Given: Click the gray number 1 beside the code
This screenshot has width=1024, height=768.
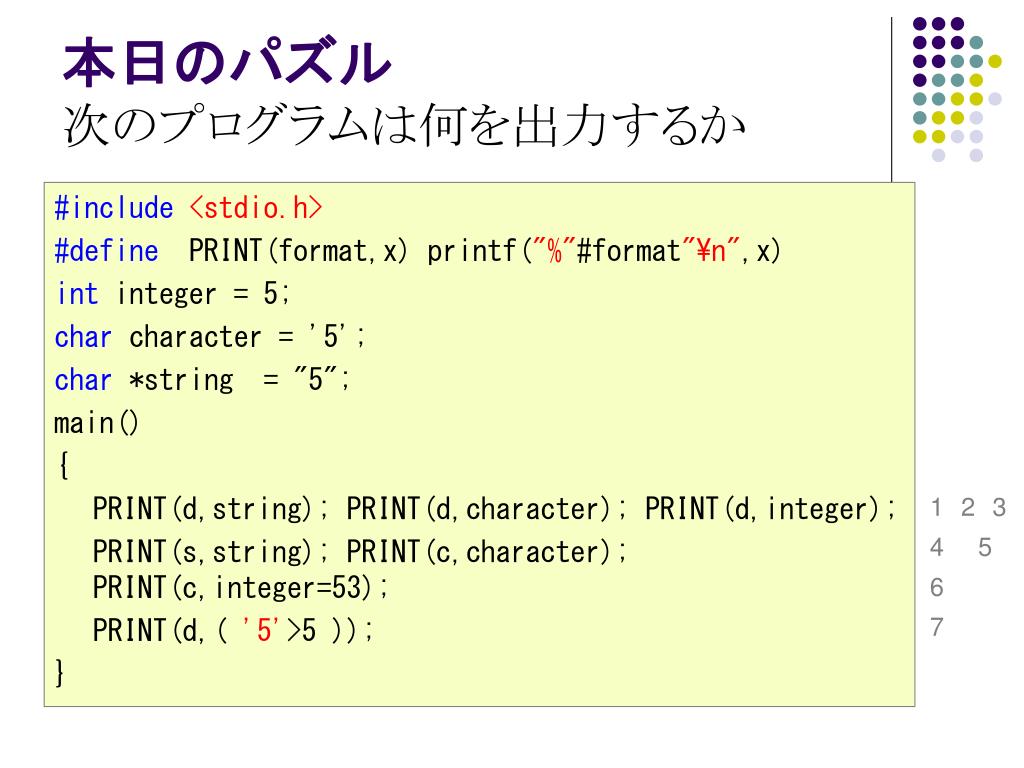Looking at the screenshot, I should (x=936, y=507).
